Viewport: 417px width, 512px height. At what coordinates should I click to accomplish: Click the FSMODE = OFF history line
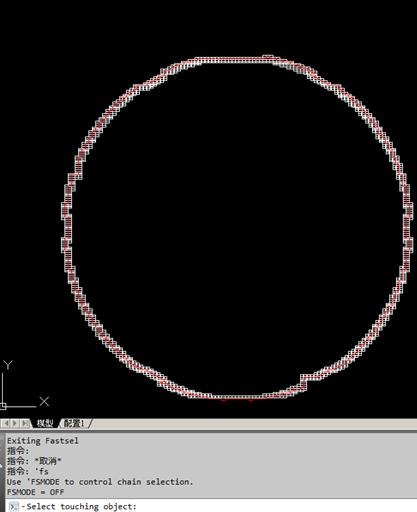tap(36, 492)
